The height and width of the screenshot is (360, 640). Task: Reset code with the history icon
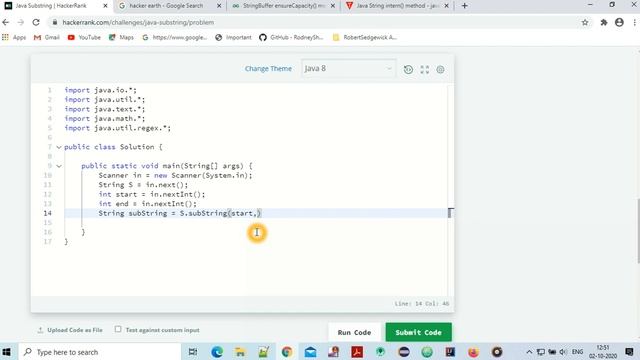(x=408, y=69)
